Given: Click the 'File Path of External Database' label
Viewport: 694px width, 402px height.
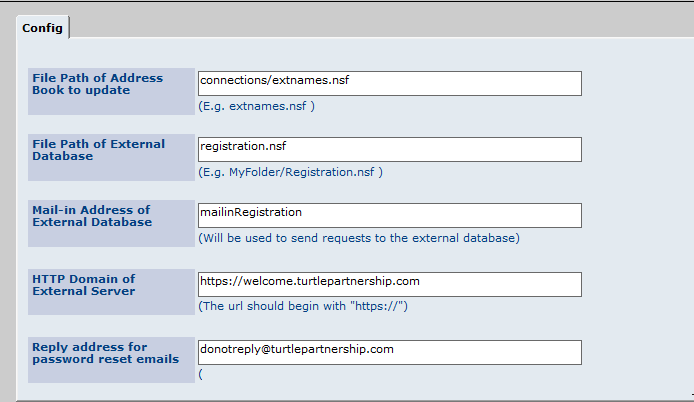Looking at the screenshot, I should pos(99,150).
